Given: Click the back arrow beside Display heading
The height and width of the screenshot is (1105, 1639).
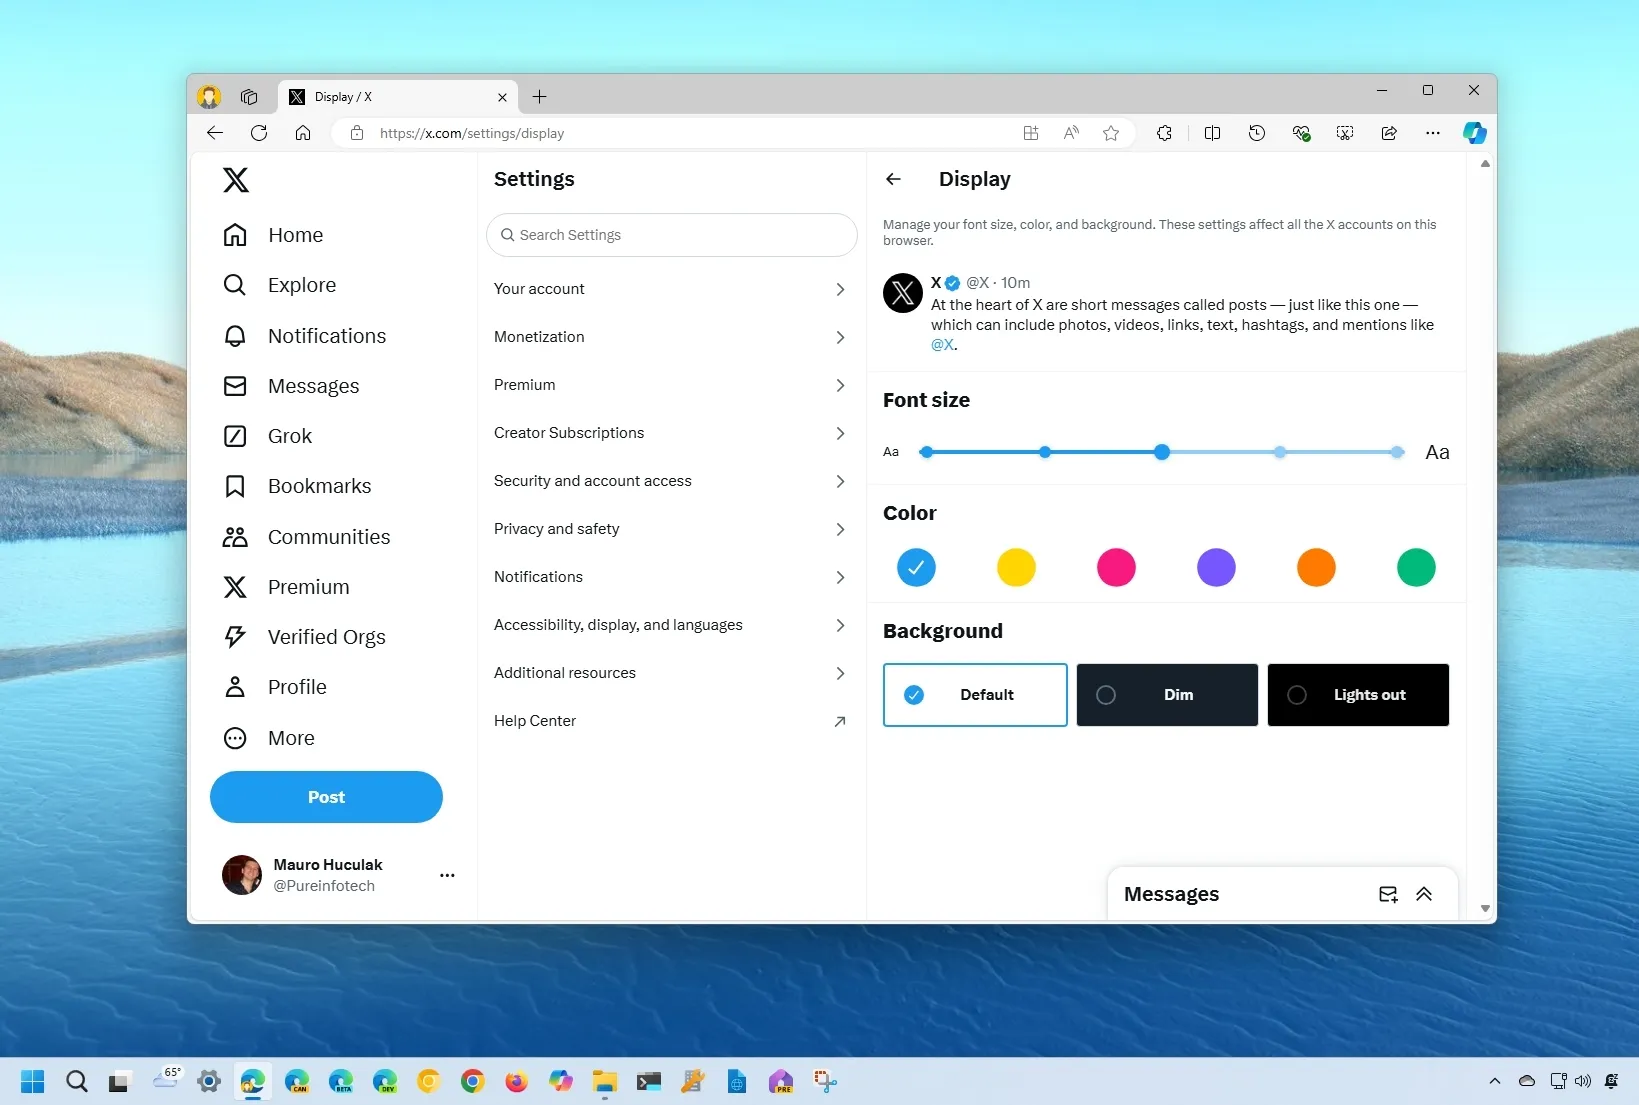Looking at the screenshot, I should [893, 179].
